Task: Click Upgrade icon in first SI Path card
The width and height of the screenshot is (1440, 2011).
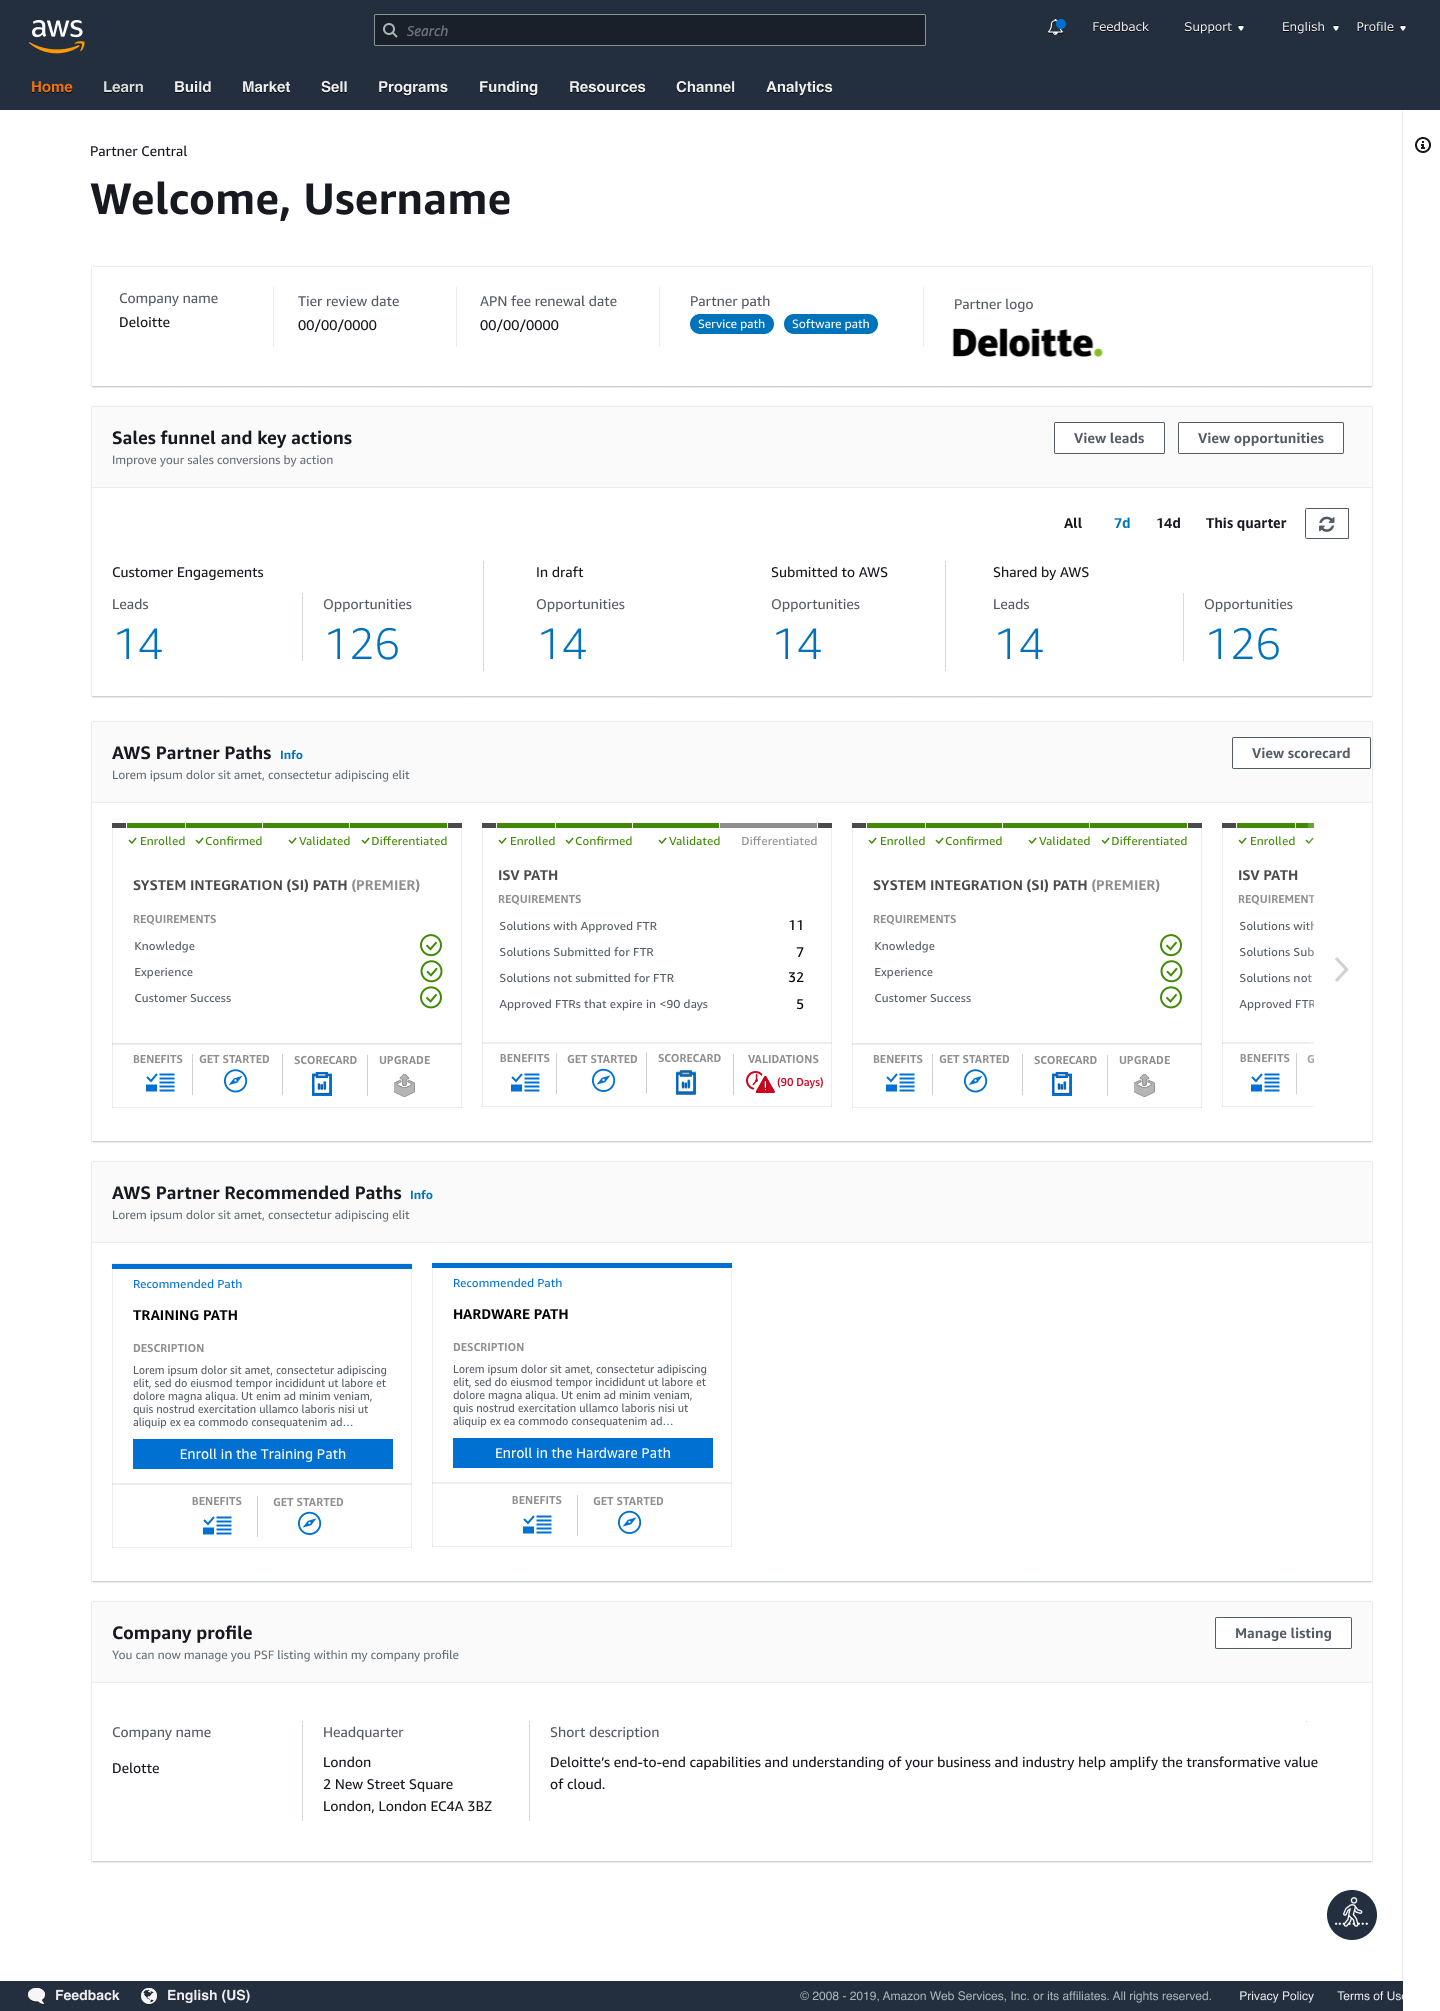Action: (x=404, y=1085)
